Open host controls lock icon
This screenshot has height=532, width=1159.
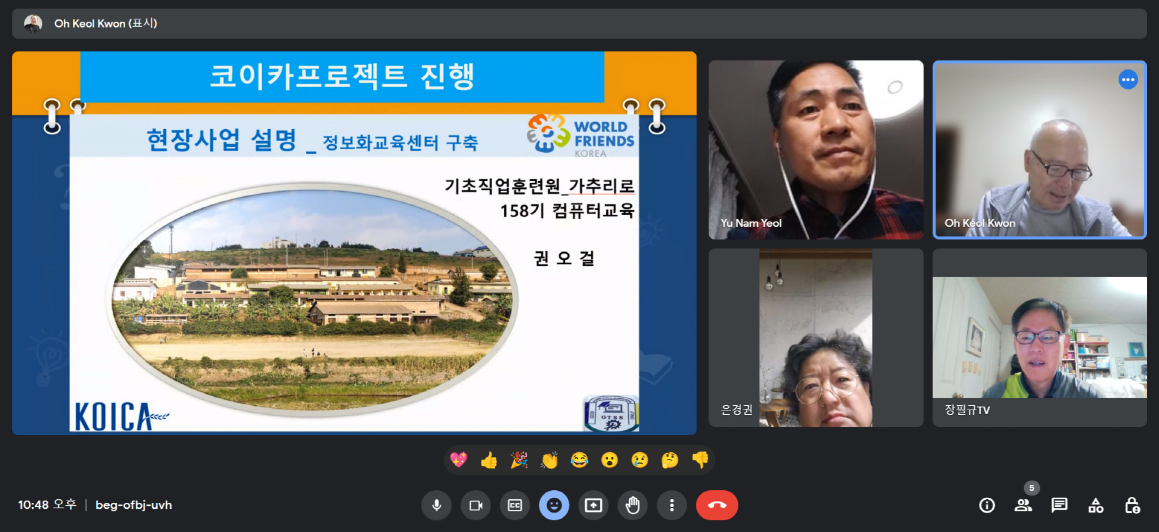tap(1131, 505)
